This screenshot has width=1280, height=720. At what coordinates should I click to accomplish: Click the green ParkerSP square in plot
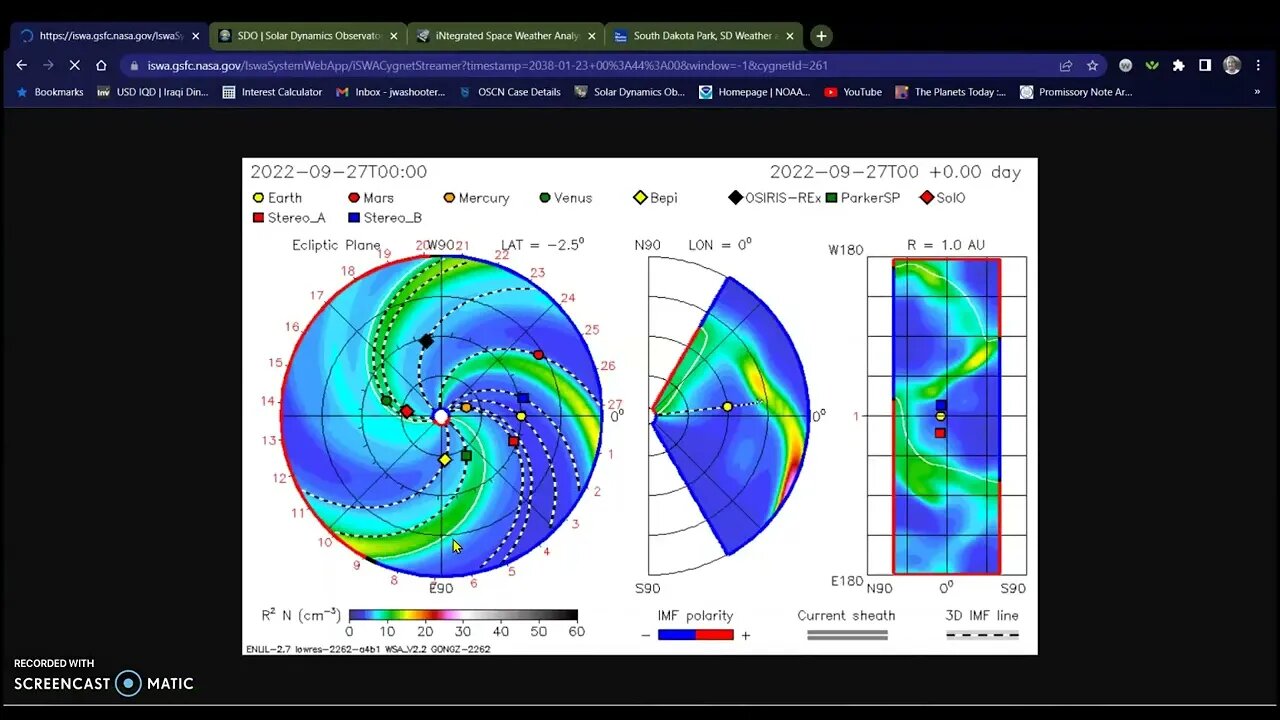(x=466, y=455)
